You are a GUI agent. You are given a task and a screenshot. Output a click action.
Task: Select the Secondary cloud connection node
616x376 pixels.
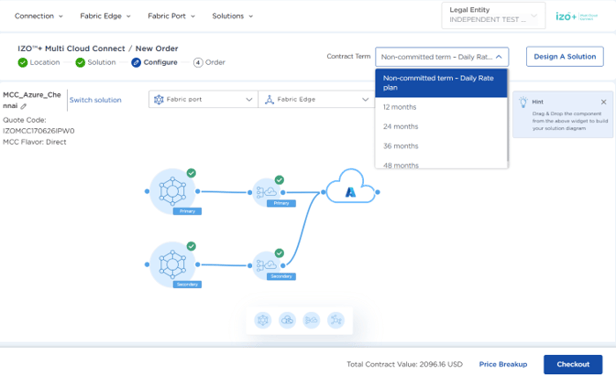click(x=266, y=265)
